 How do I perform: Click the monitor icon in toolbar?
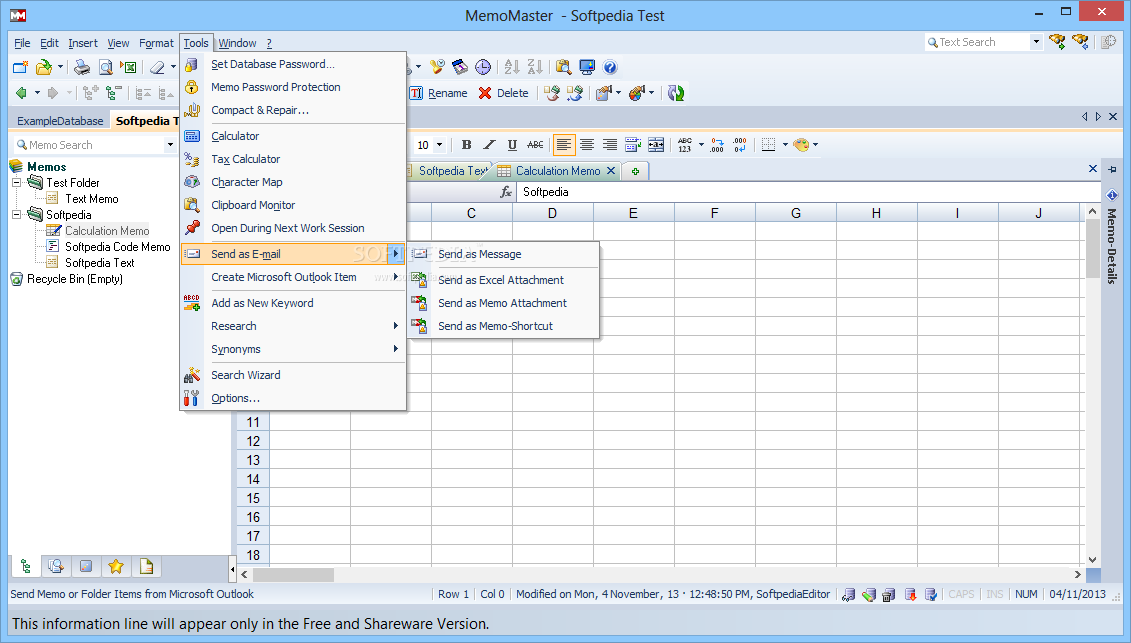point(587,67)
